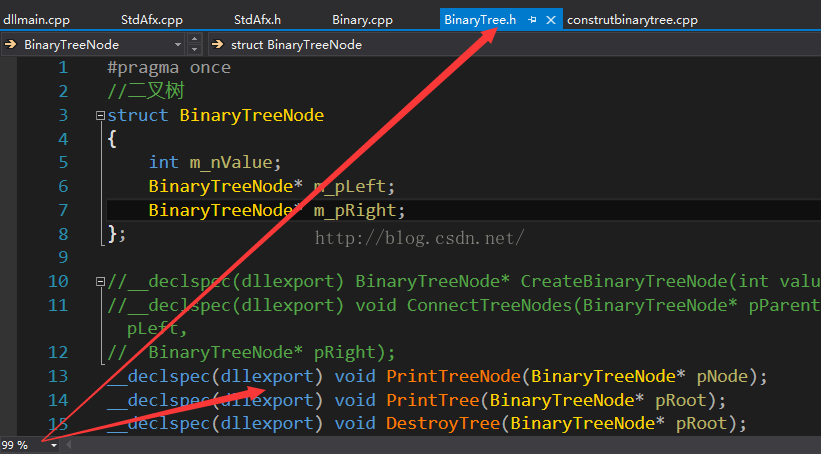Pin the BinaryTree.h tab

(x=532, y=20)
